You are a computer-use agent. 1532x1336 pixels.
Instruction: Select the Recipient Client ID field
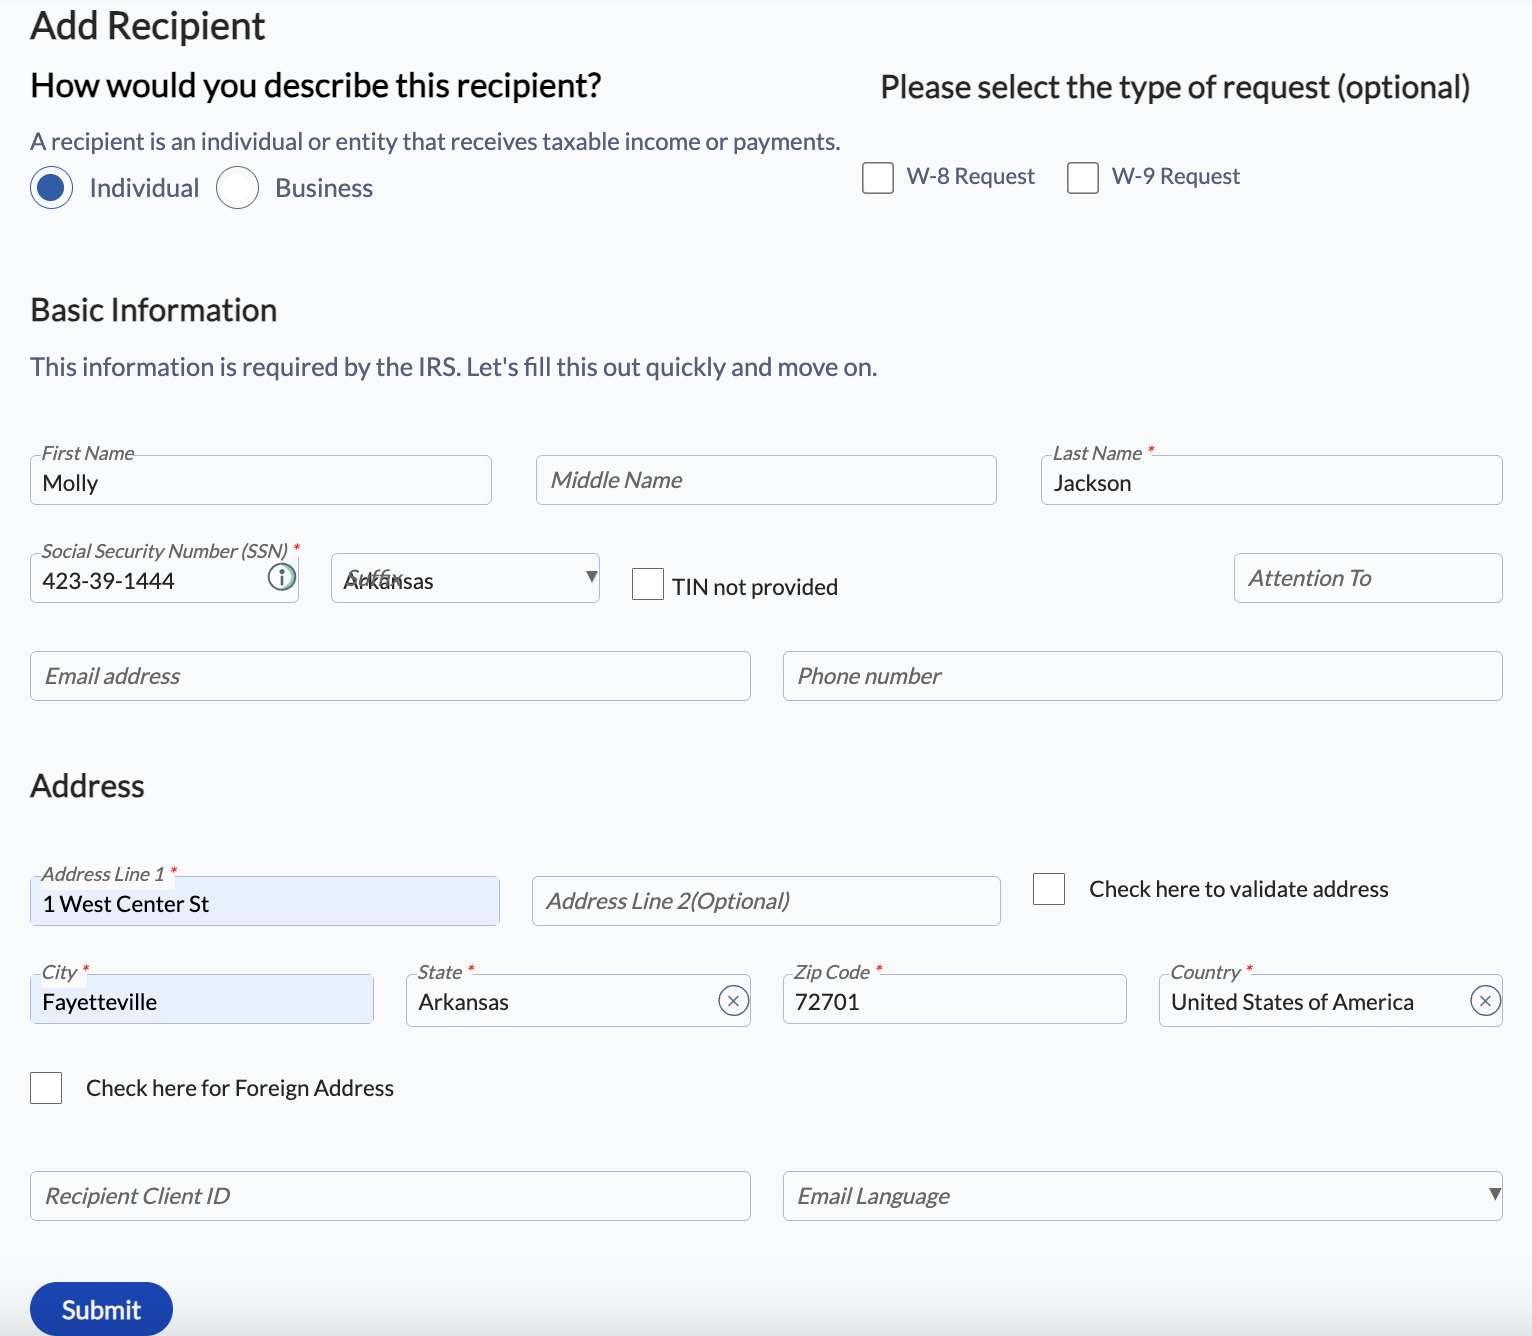pos(390,1196)
